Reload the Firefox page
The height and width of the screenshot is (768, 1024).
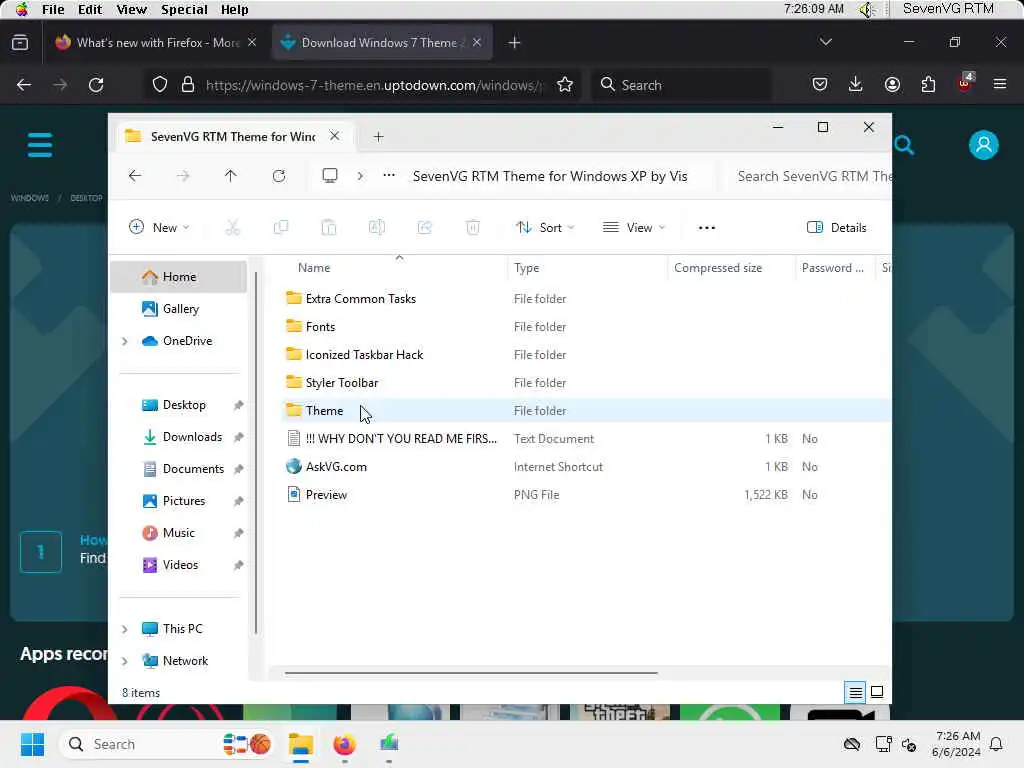pyautogui.click(x=96, y=85)
